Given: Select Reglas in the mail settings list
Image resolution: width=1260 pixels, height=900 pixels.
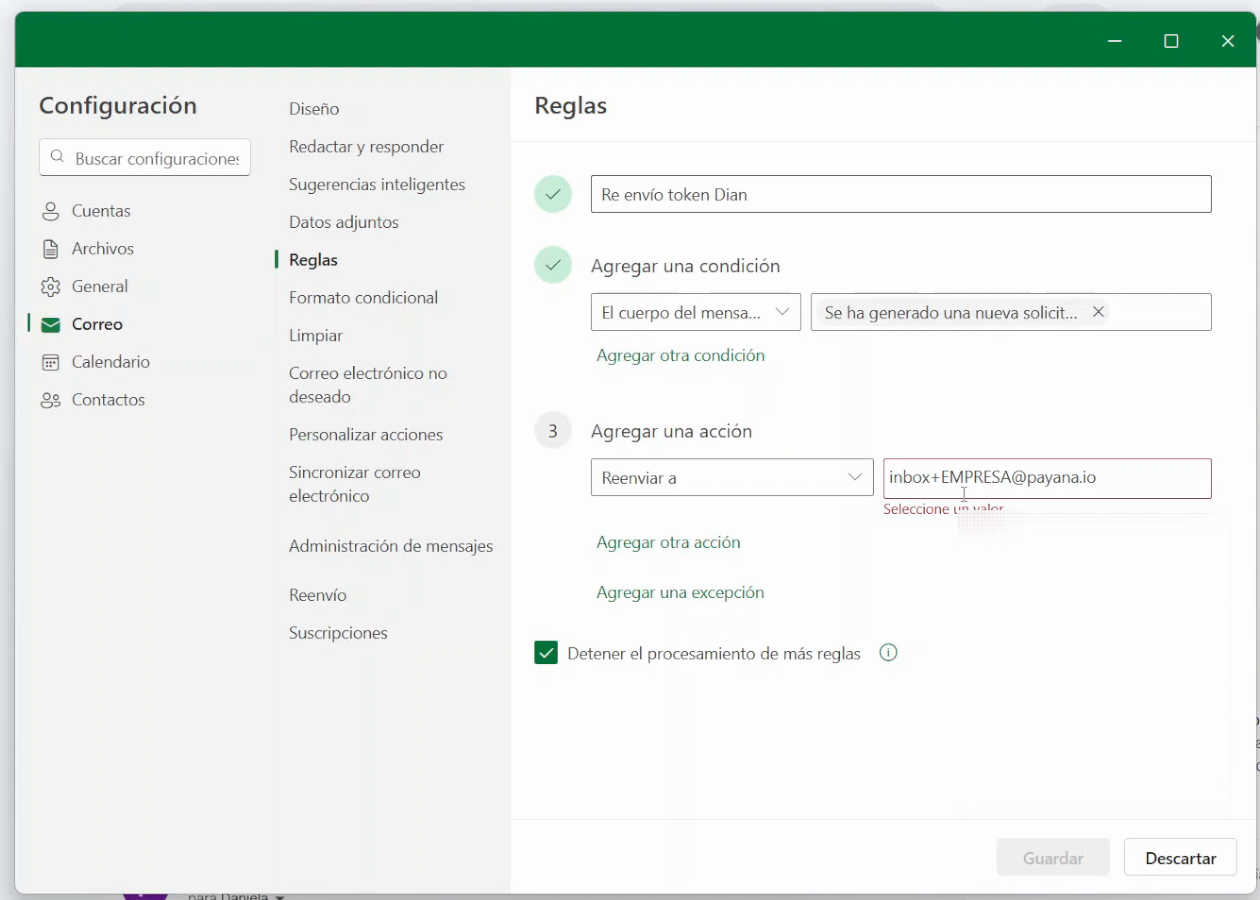Looking at the screenshot, I should point(313,260).
